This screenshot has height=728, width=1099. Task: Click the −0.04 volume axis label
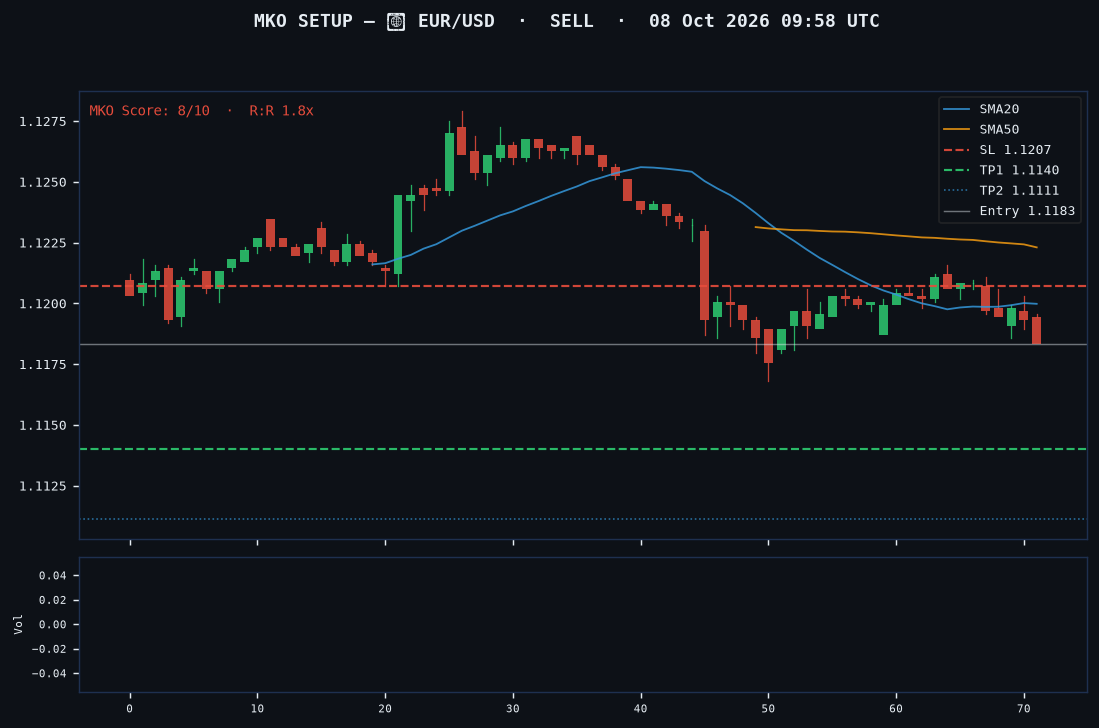(x=49, y=674)
